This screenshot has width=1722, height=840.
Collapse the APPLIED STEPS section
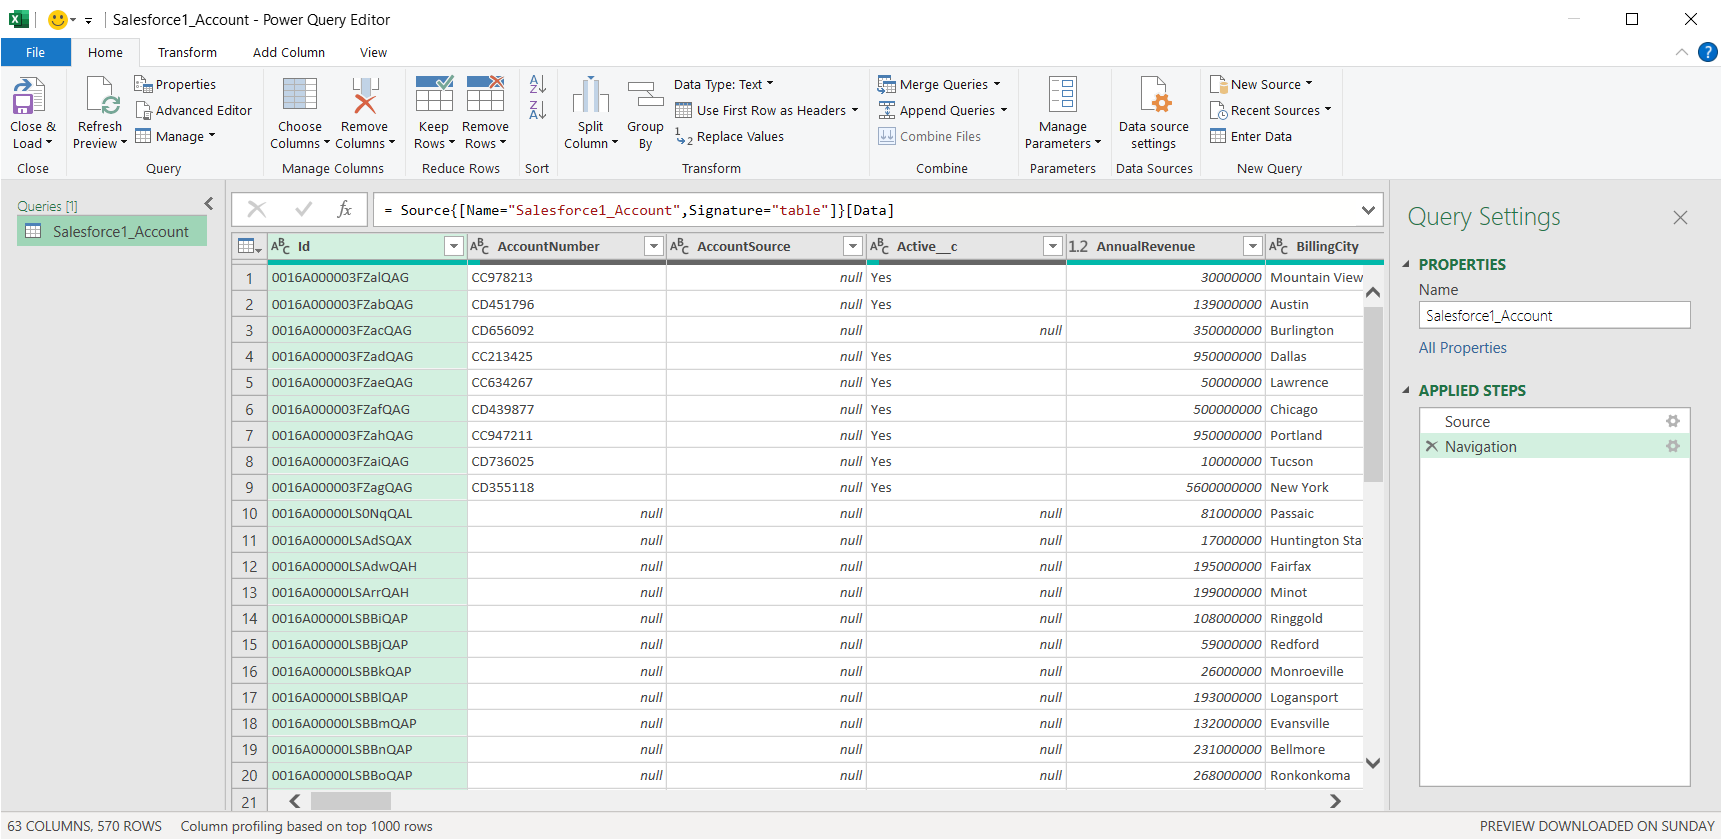[1406, 391]
